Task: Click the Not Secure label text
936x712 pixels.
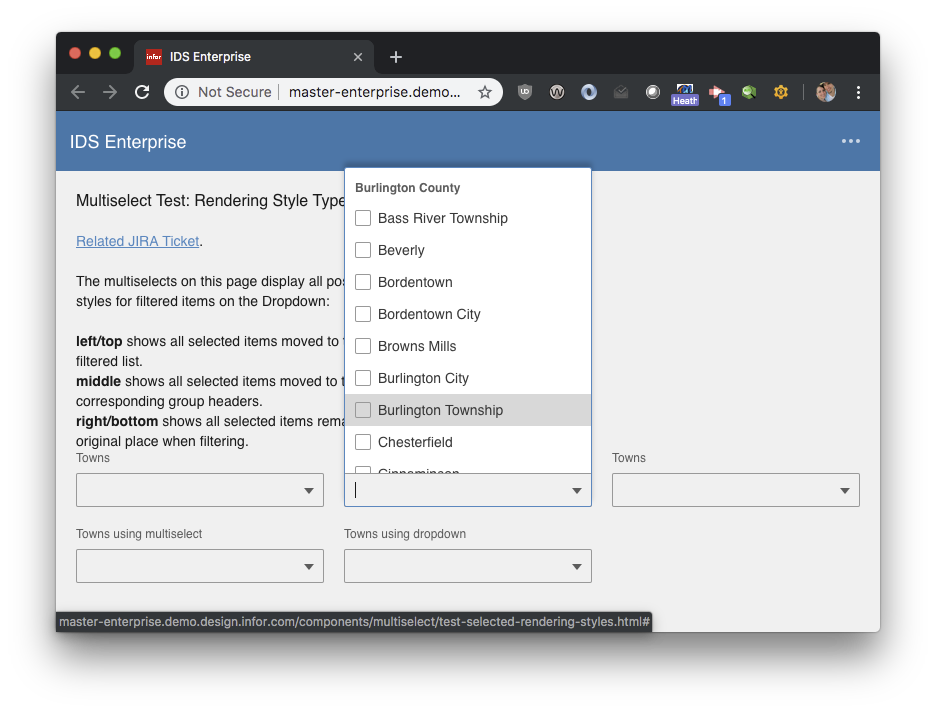Action: click(235, 92)
